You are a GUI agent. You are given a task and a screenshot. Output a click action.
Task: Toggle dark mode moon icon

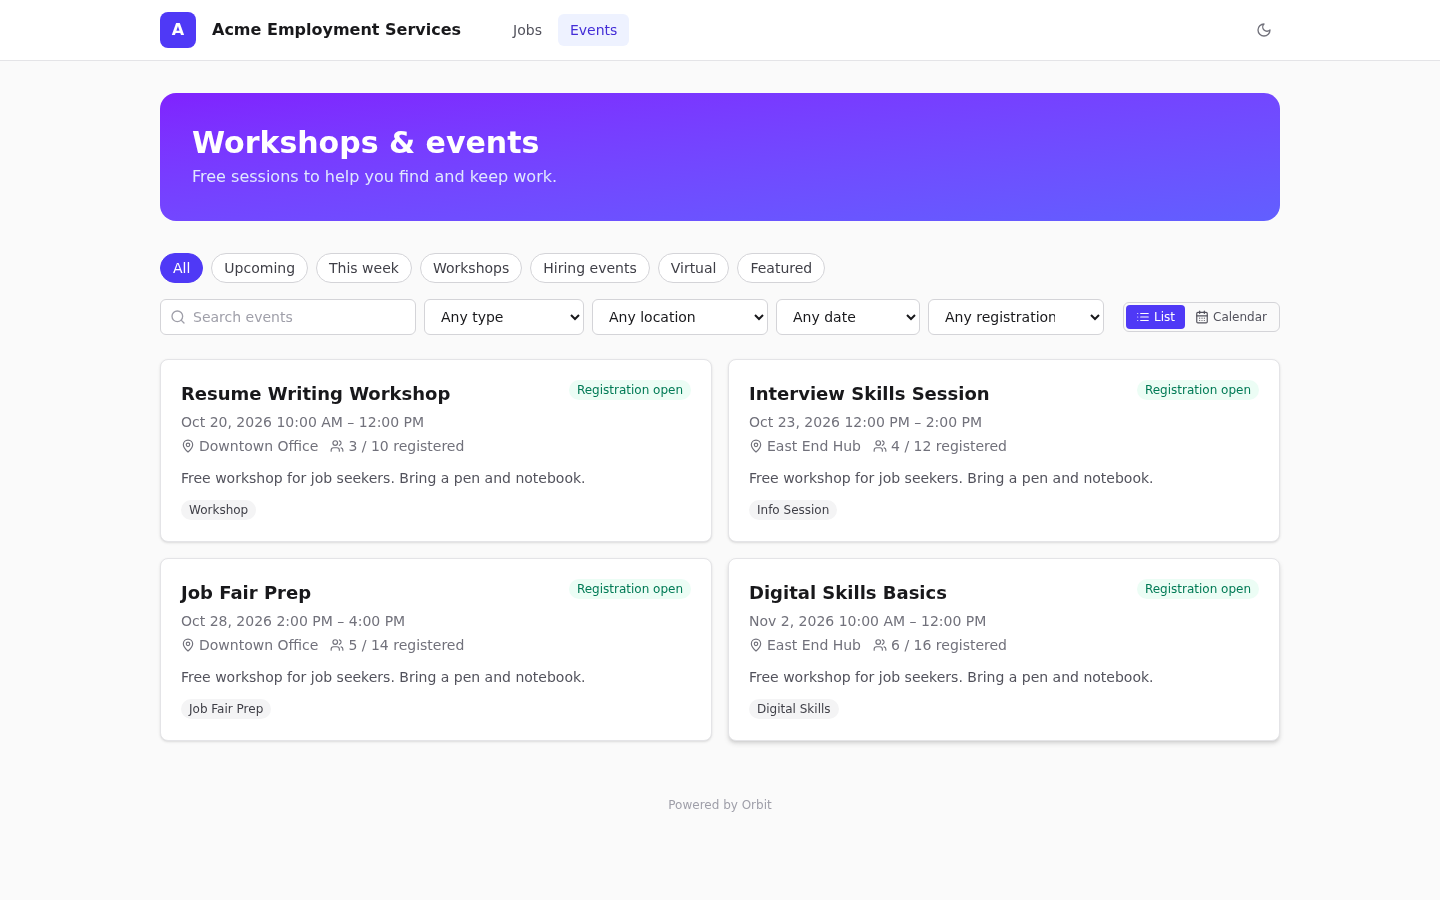[1264, 30]
